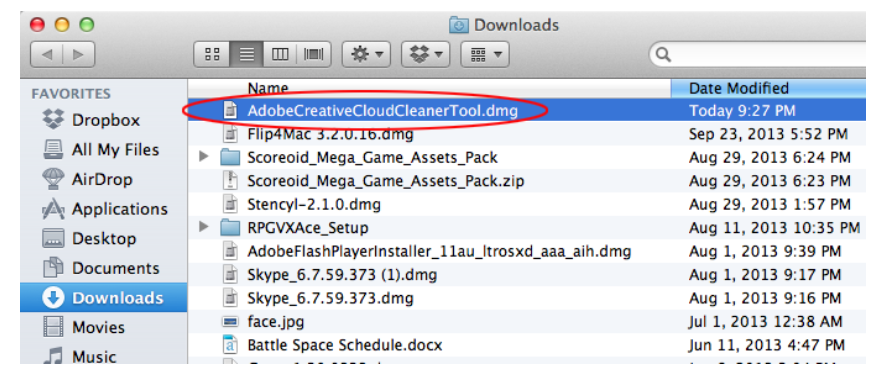Click the Sep 23, 2013 5:52 PM date
This screenshot has width=875, height=371.
768,134
